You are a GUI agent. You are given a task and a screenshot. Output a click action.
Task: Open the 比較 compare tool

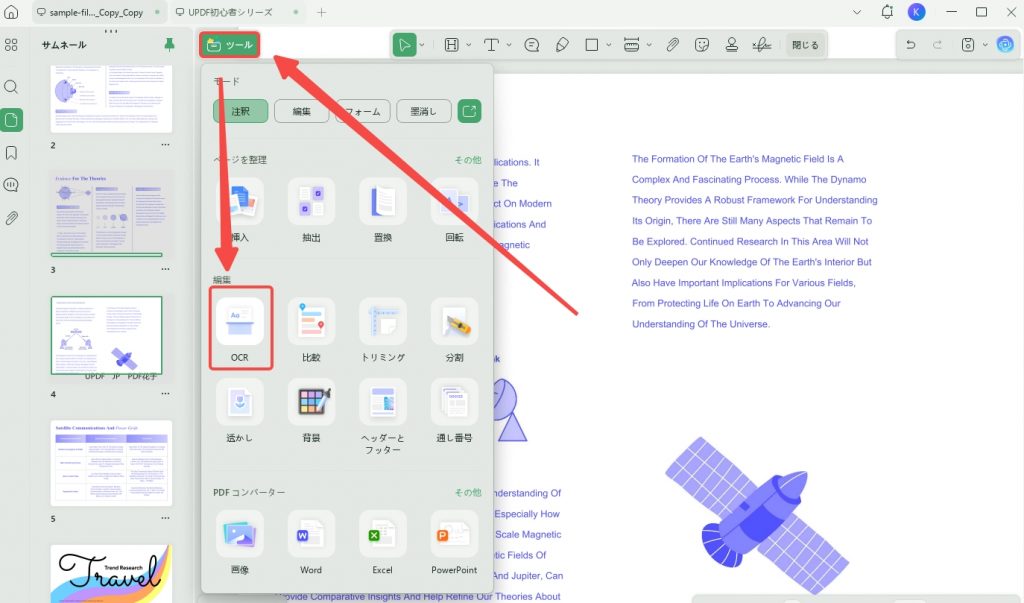pyautogui.click(x=312, y=330)
